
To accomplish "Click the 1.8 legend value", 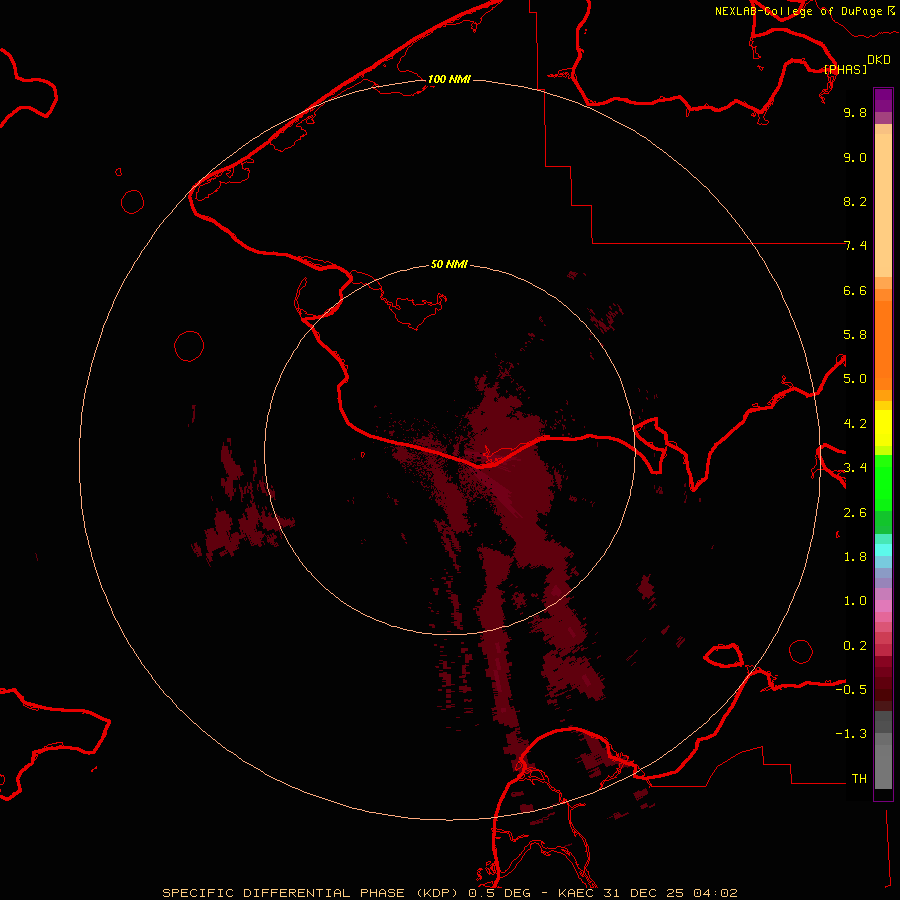I will (855, 557).
